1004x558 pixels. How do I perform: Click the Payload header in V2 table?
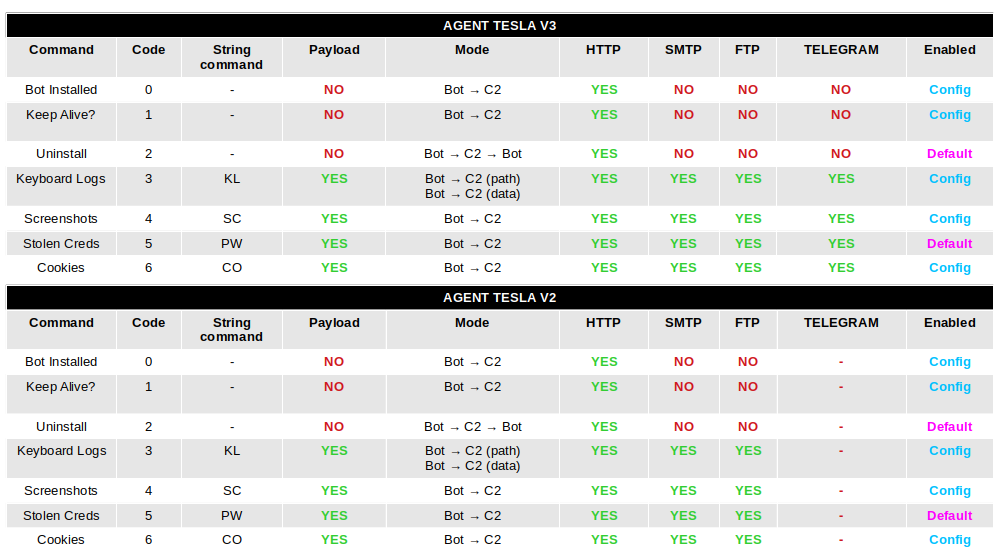coord(334,323)
